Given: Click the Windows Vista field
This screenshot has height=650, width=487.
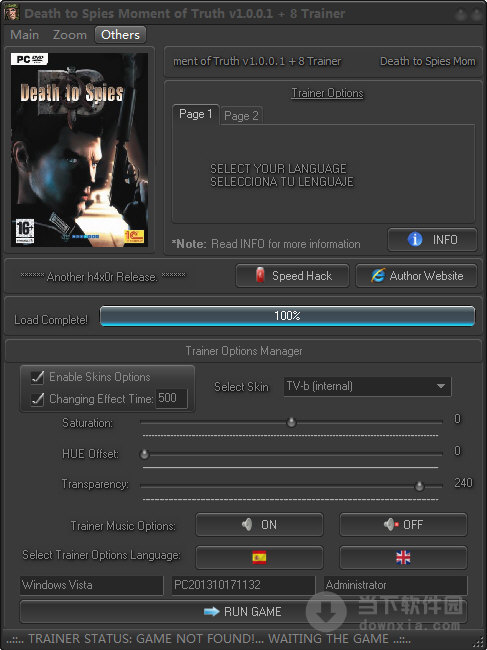Looking at the screenshot, I should click(92, 585).
